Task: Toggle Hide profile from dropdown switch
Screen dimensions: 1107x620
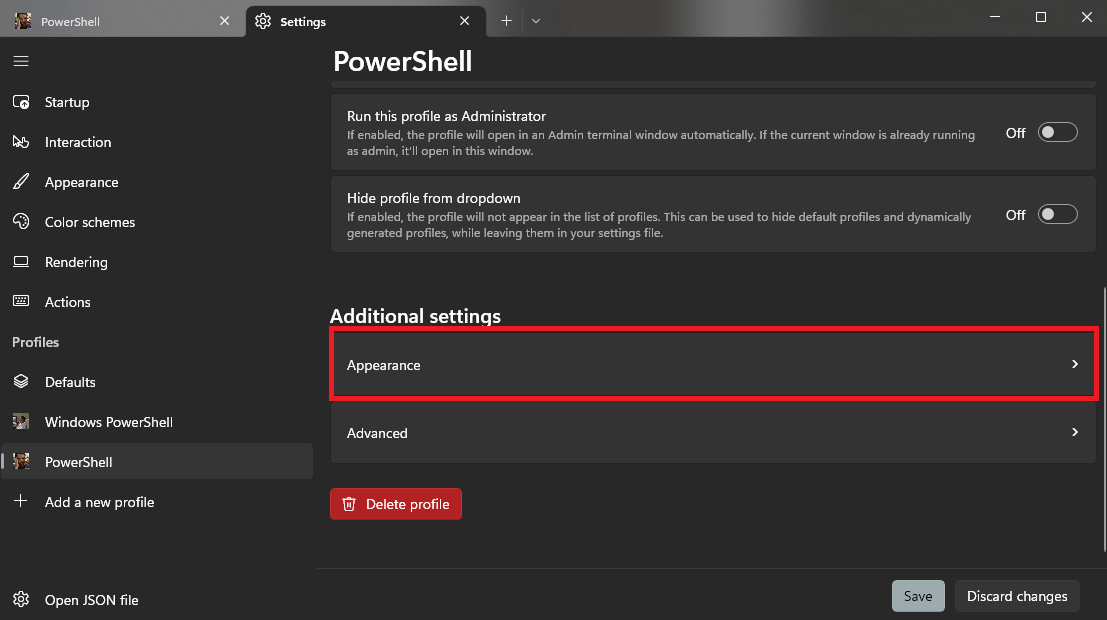Action: coord(1058,215)
